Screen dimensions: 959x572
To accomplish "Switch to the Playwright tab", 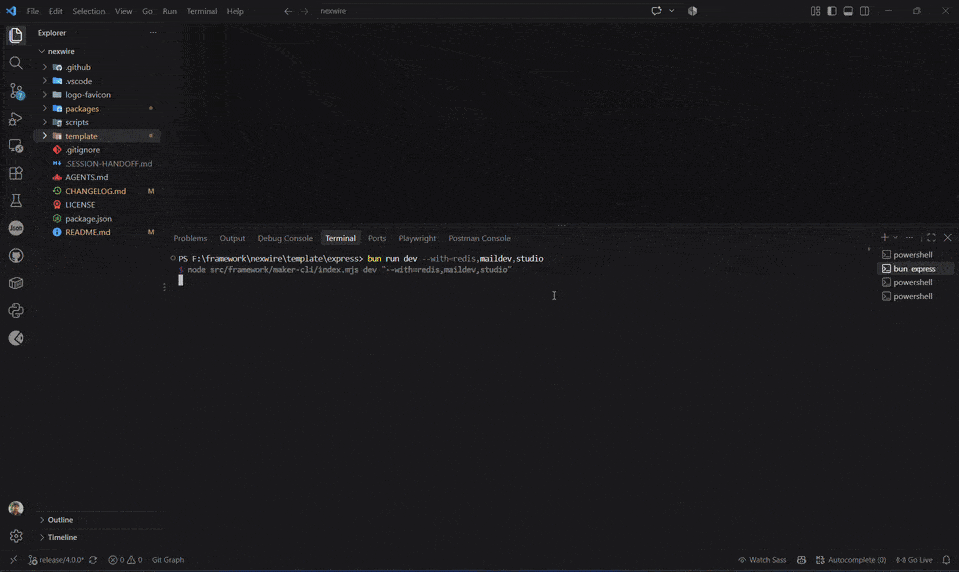I will (x=417, y=238).
